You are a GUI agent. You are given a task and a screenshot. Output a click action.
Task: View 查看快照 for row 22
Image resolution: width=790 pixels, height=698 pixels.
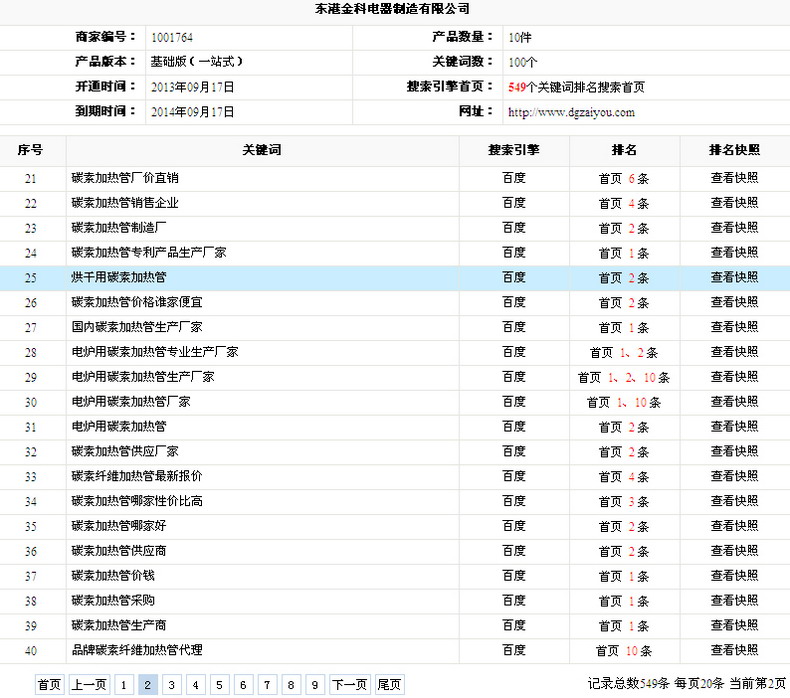click(734, 203)
